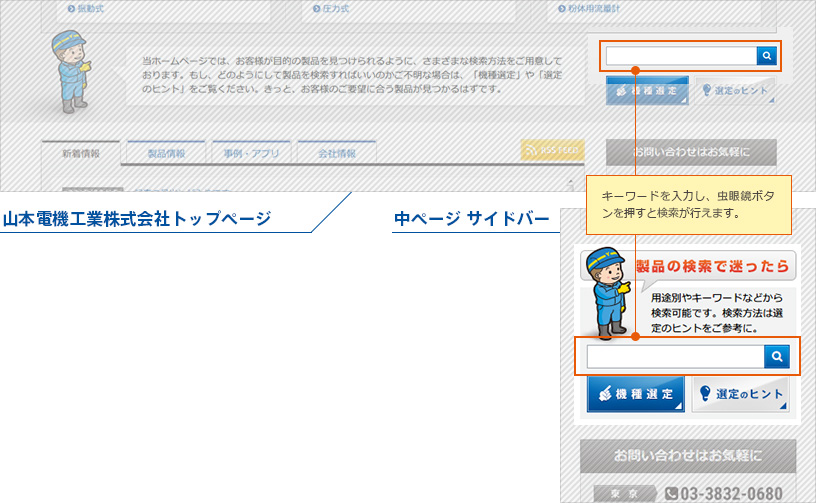Image resolution: width=816 pixels, height=504 pixels.
Task: Click the 製品の検索で迷ったら banner
Action: (712, 266)
